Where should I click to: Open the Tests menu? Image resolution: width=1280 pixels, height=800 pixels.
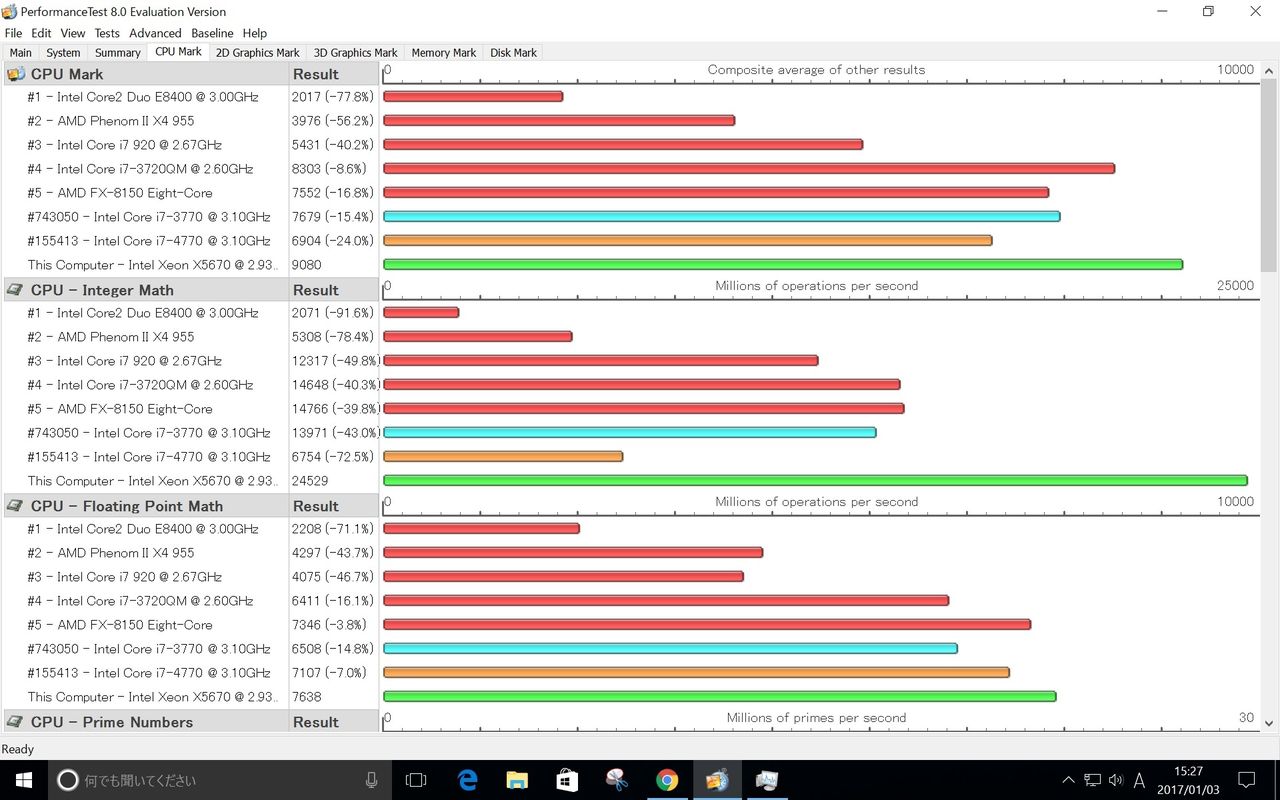click(x=106, y=32)
